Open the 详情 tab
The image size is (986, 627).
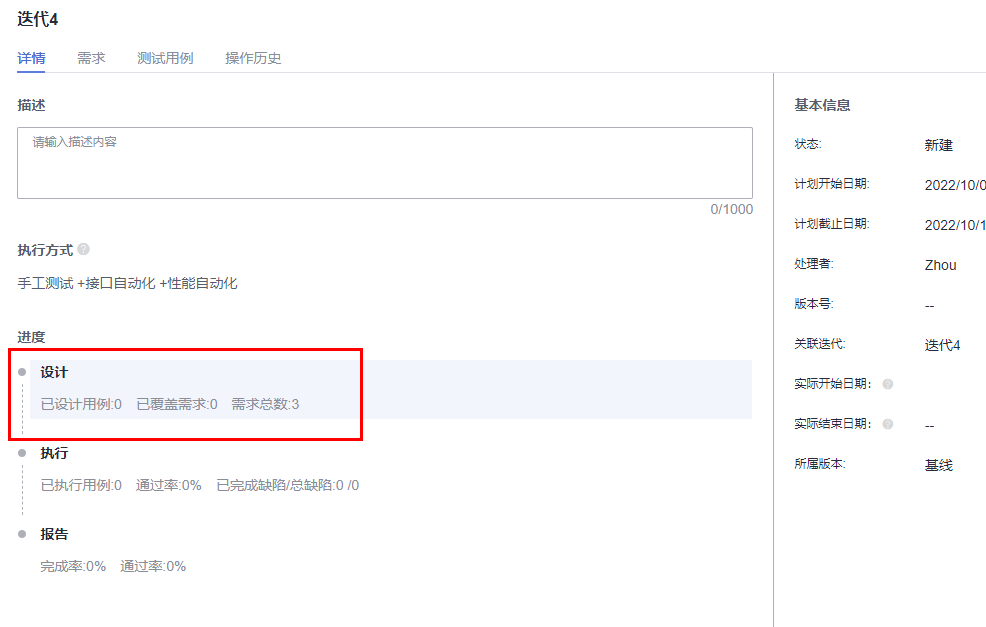coord(31,58)
